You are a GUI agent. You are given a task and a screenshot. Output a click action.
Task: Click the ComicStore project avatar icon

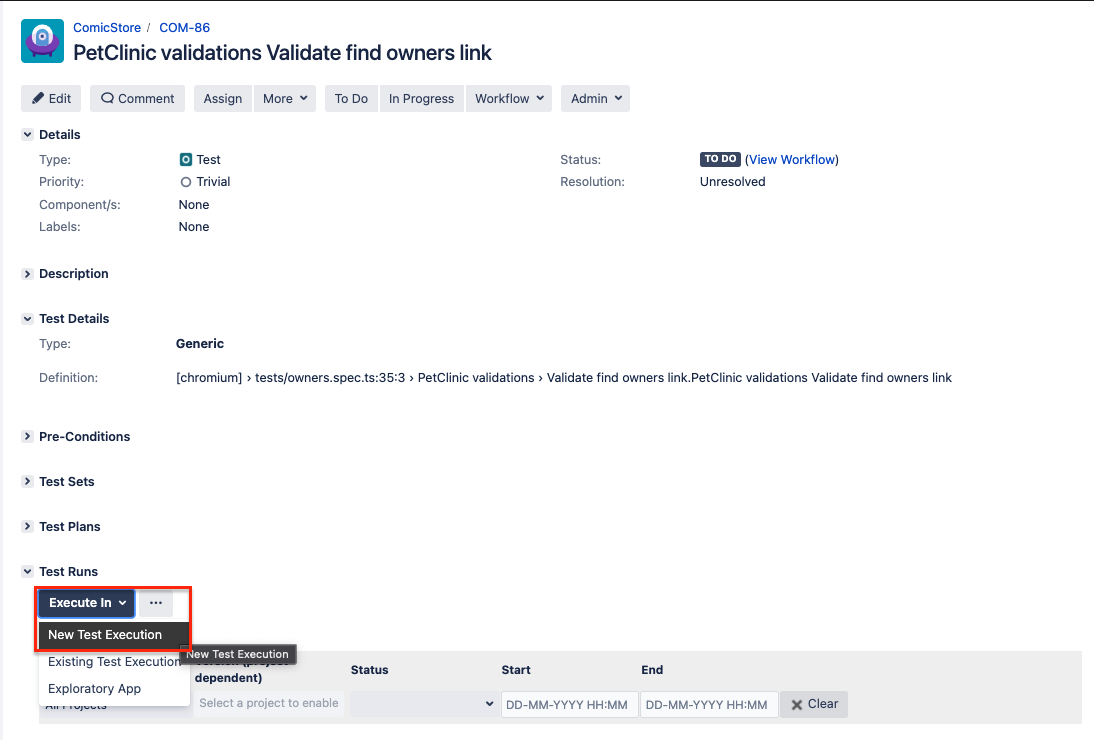[43, 41]
